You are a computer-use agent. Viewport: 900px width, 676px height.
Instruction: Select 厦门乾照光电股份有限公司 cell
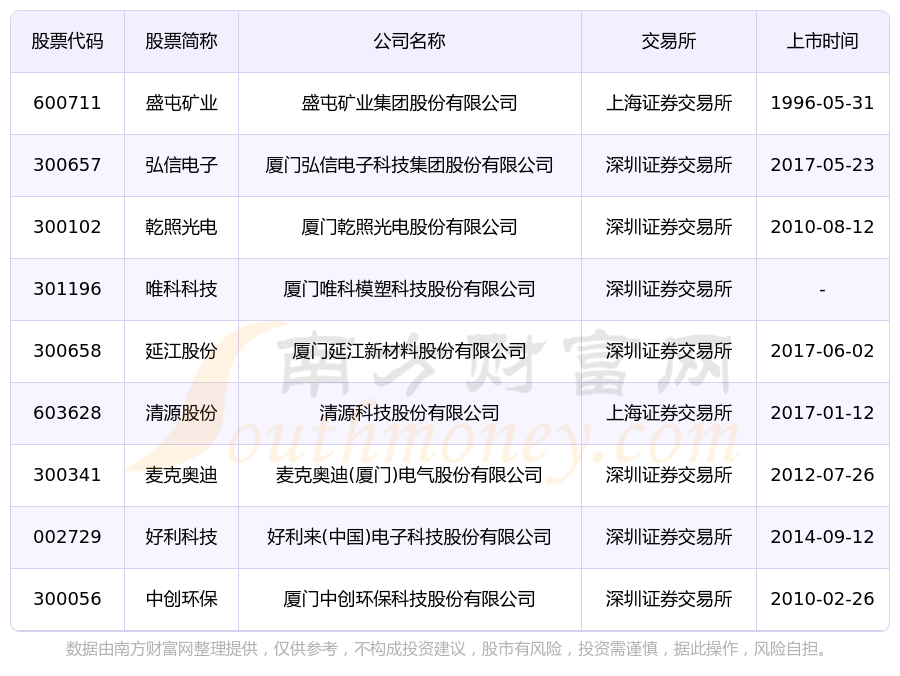click(409, 227)
